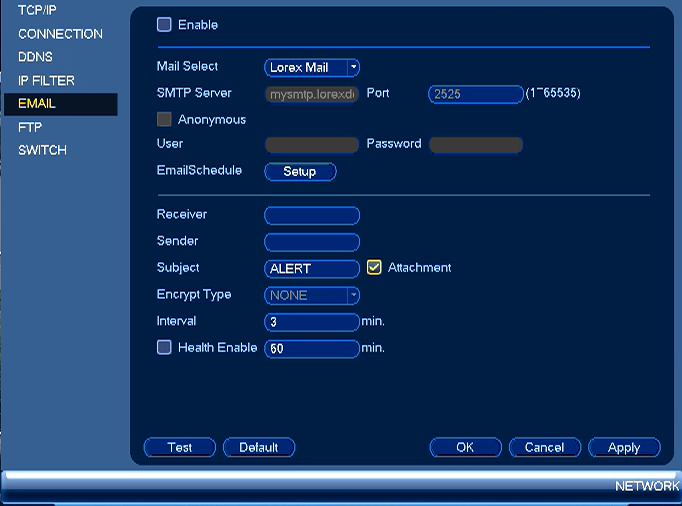Screen dimensions: 682x506
Task: Click the port range text (1~65535)
Action: [553, 93]
